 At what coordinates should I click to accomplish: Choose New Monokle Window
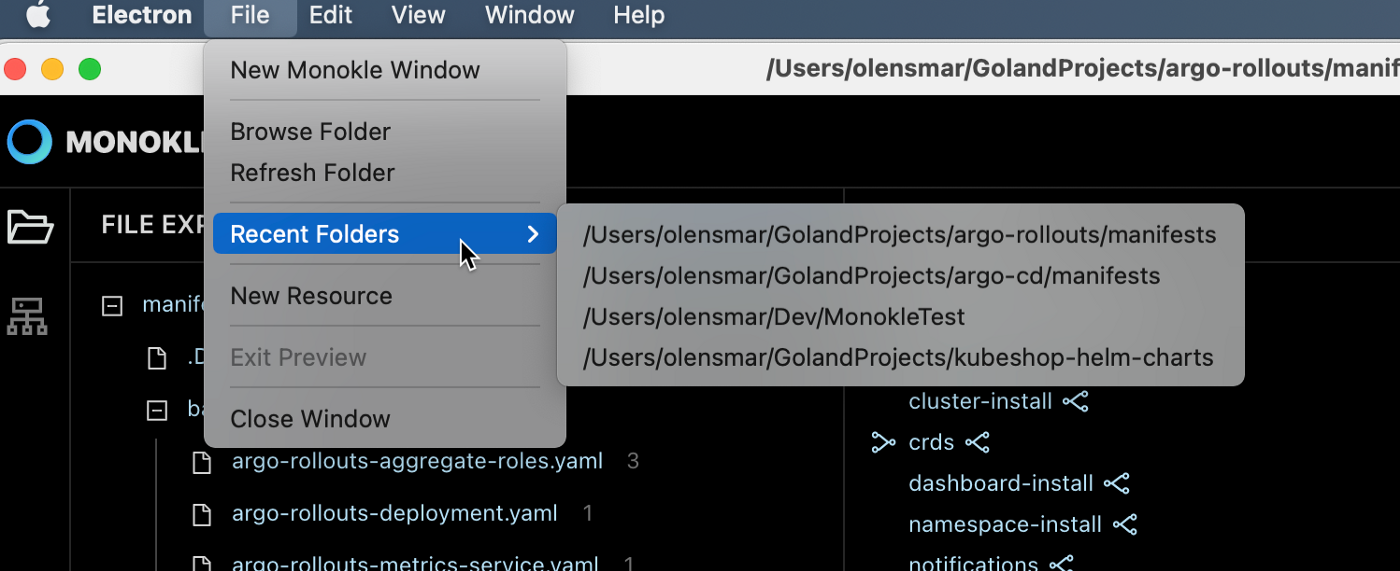[385, 70]
